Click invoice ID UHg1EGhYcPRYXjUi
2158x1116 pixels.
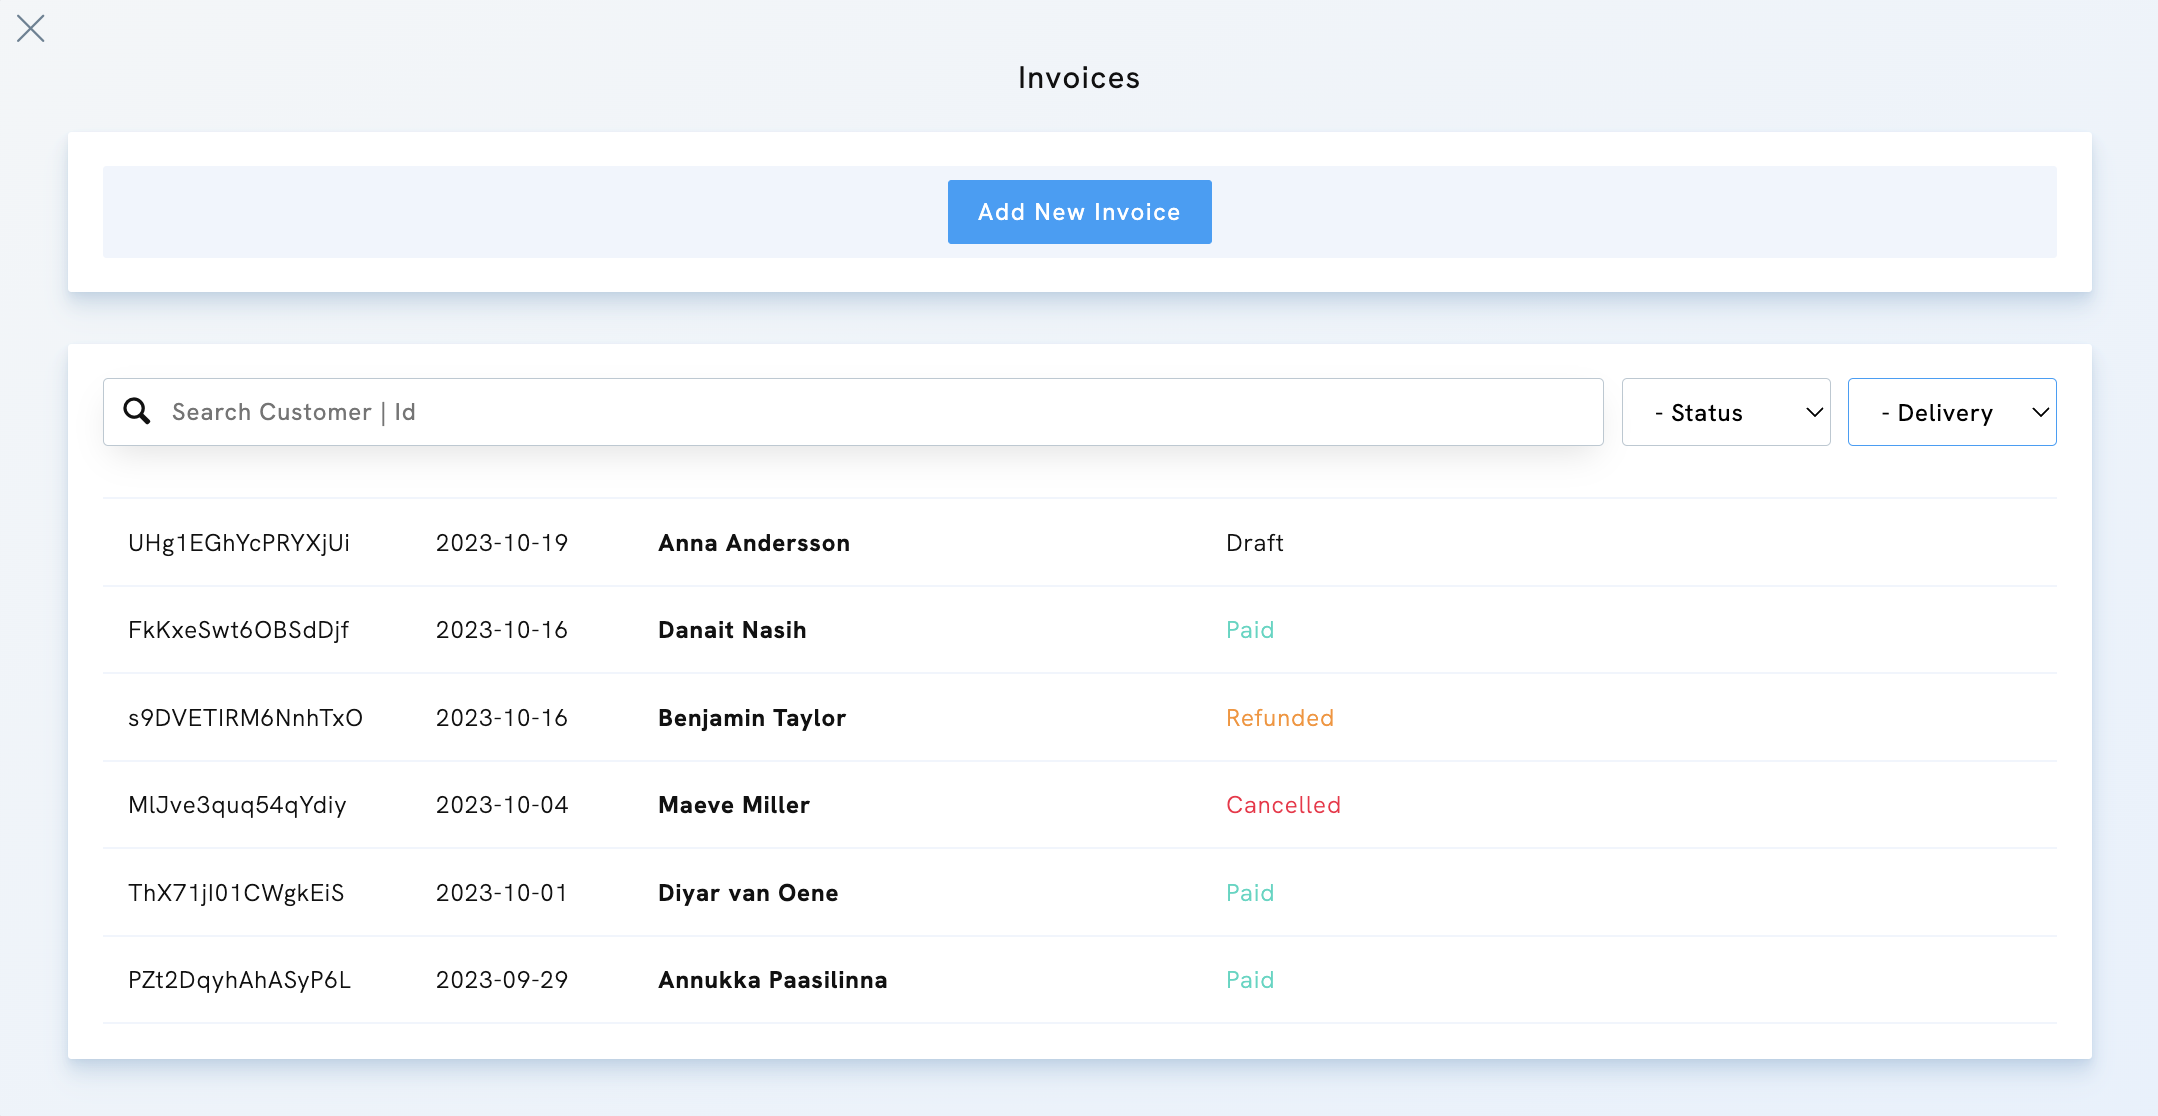tap(239, 543)
